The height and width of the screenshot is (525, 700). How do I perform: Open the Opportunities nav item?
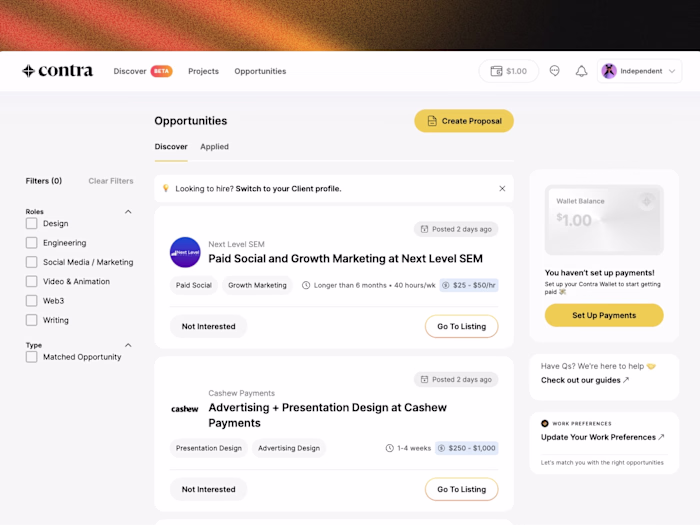click(x=260, y=71)
